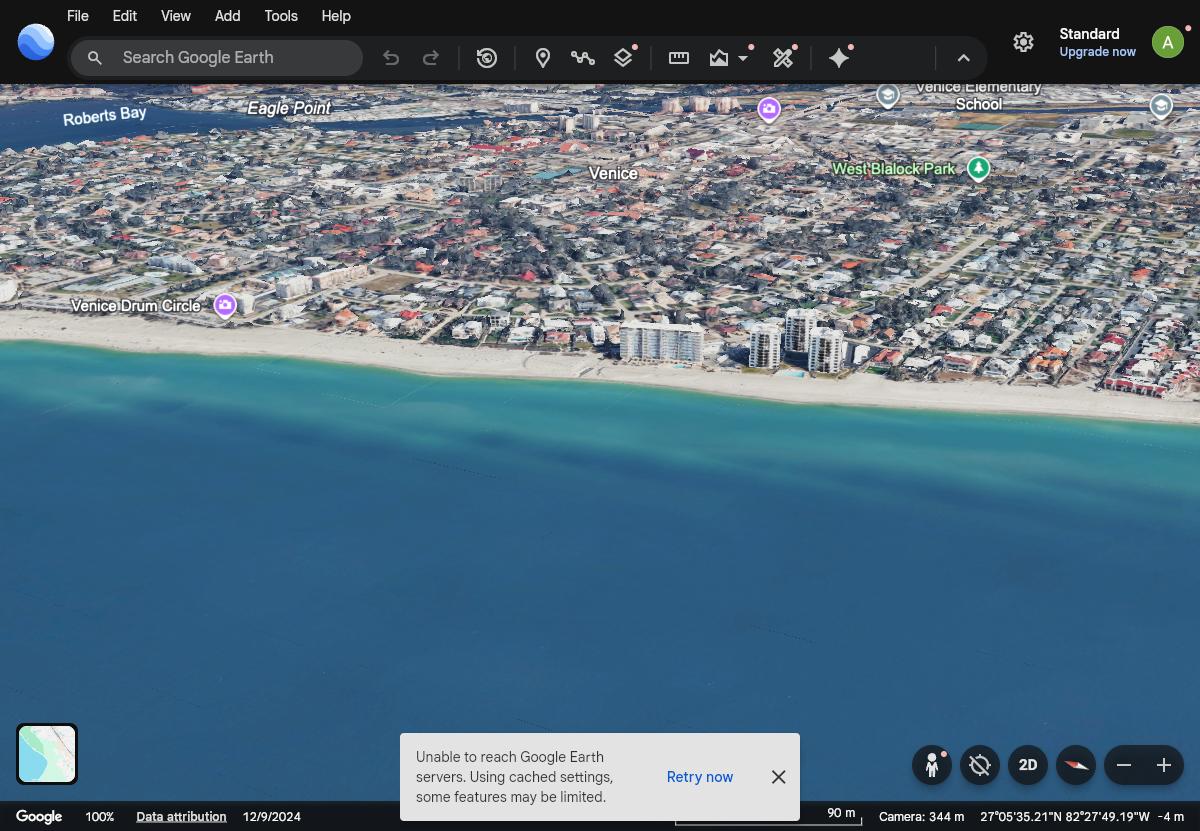The image size is (1200, 831).
Task: Reset orientation with the compass
Action: (1076, 765)
